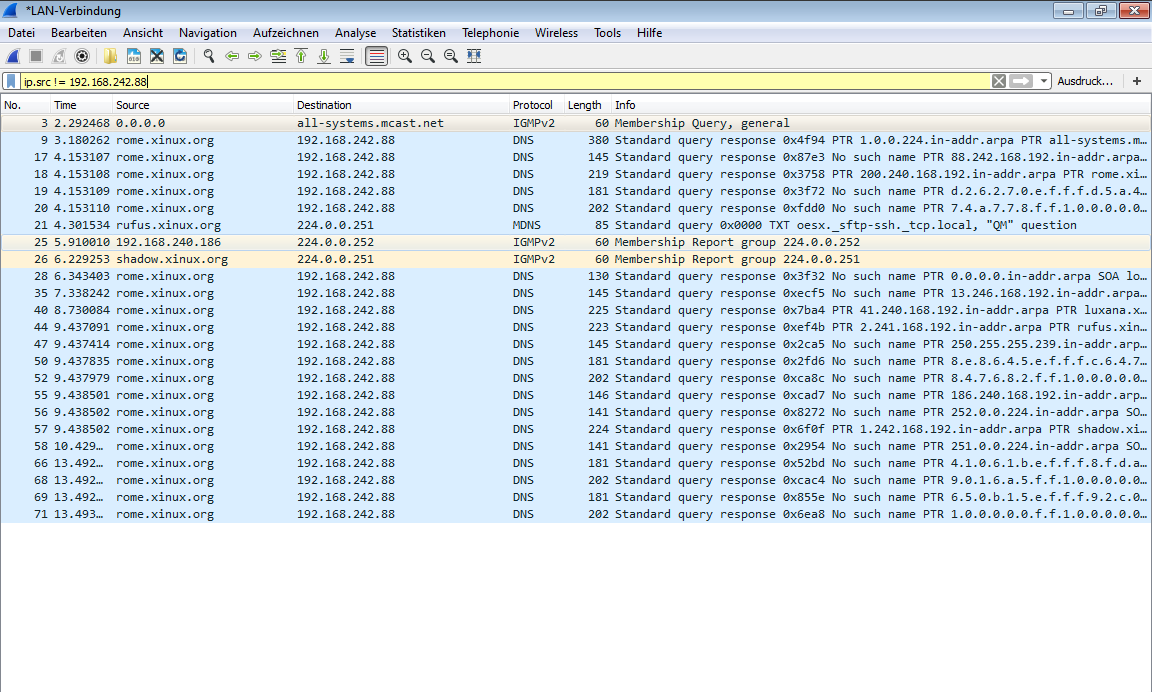Reset text zoom to normal size
Image resolution: width=1152 pixels, height=692 pixels.
pyautogui.click(x=451, y=56)
